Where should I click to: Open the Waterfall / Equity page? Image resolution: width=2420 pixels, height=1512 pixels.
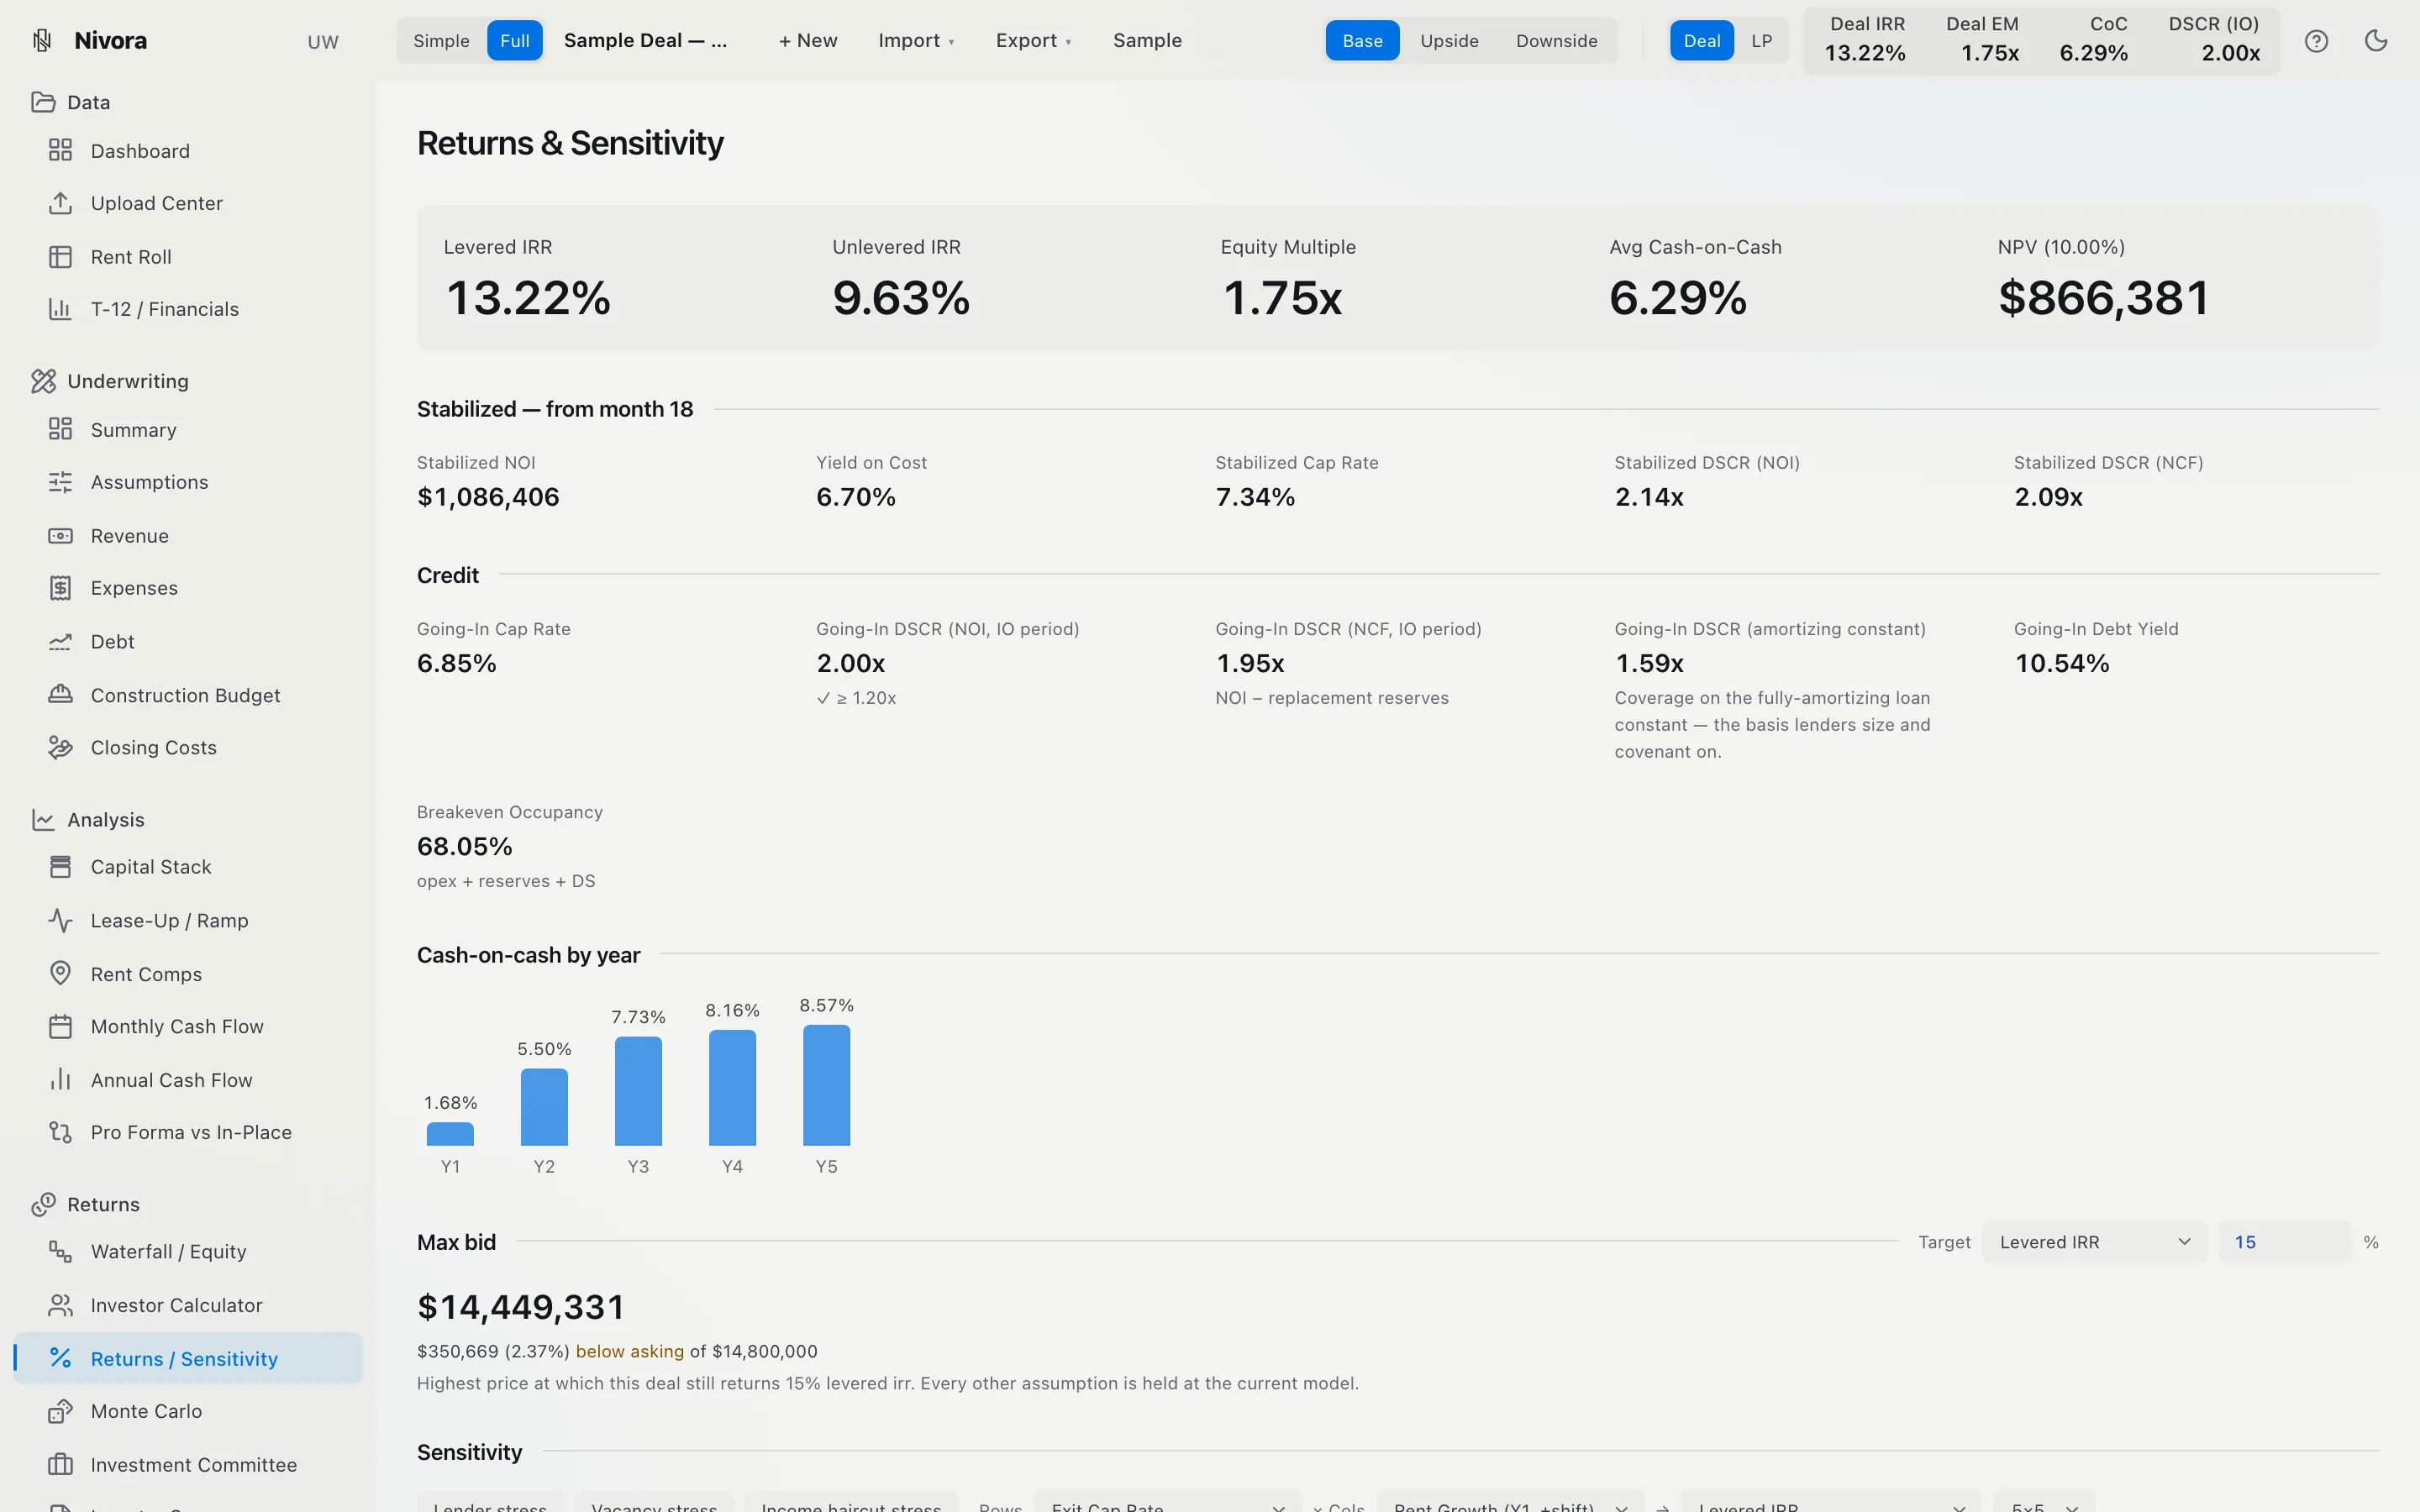click(x=188, y=1251)
